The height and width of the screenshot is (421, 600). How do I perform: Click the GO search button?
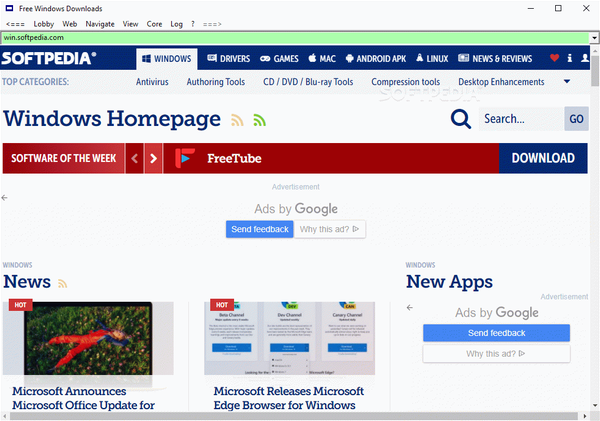(x=576, y=119)
